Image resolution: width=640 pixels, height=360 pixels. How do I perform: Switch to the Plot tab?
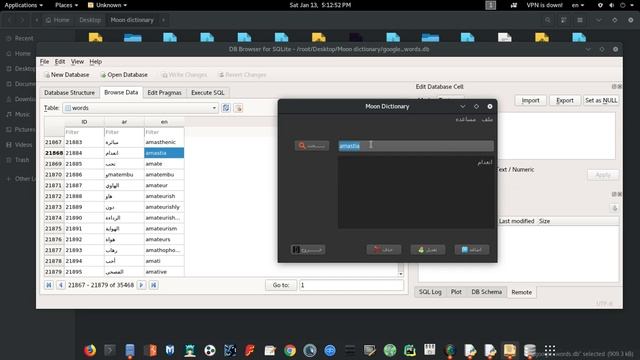[456, 292]
